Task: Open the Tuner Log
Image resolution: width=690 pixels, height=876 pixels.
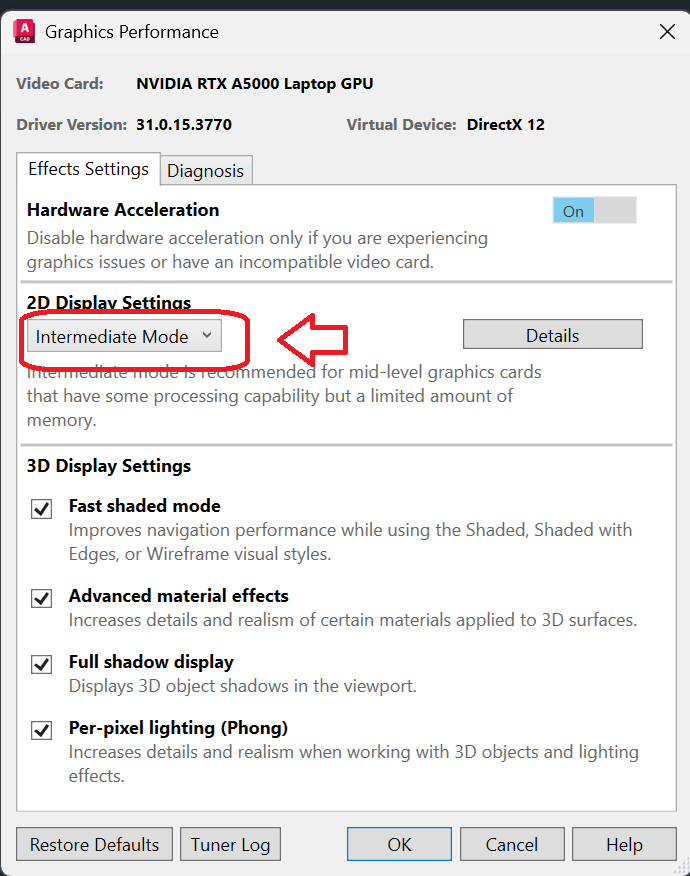Action: click(230, 844)
